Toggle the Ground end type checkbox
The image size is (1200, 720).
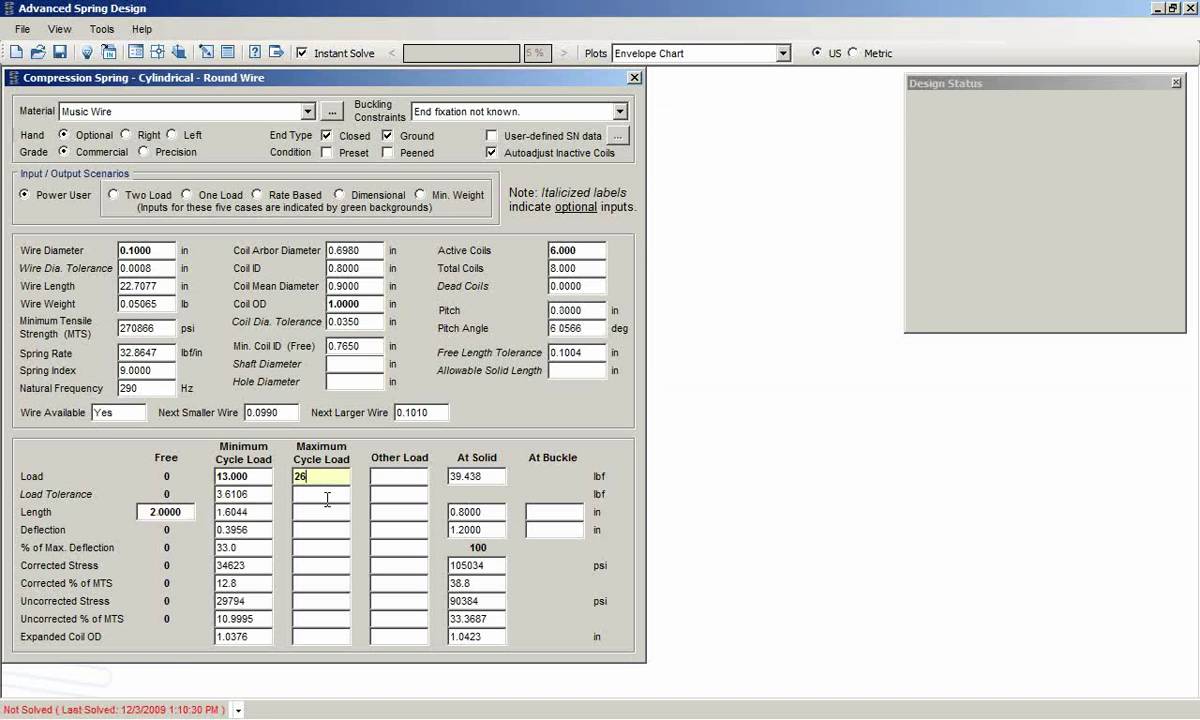388,135
